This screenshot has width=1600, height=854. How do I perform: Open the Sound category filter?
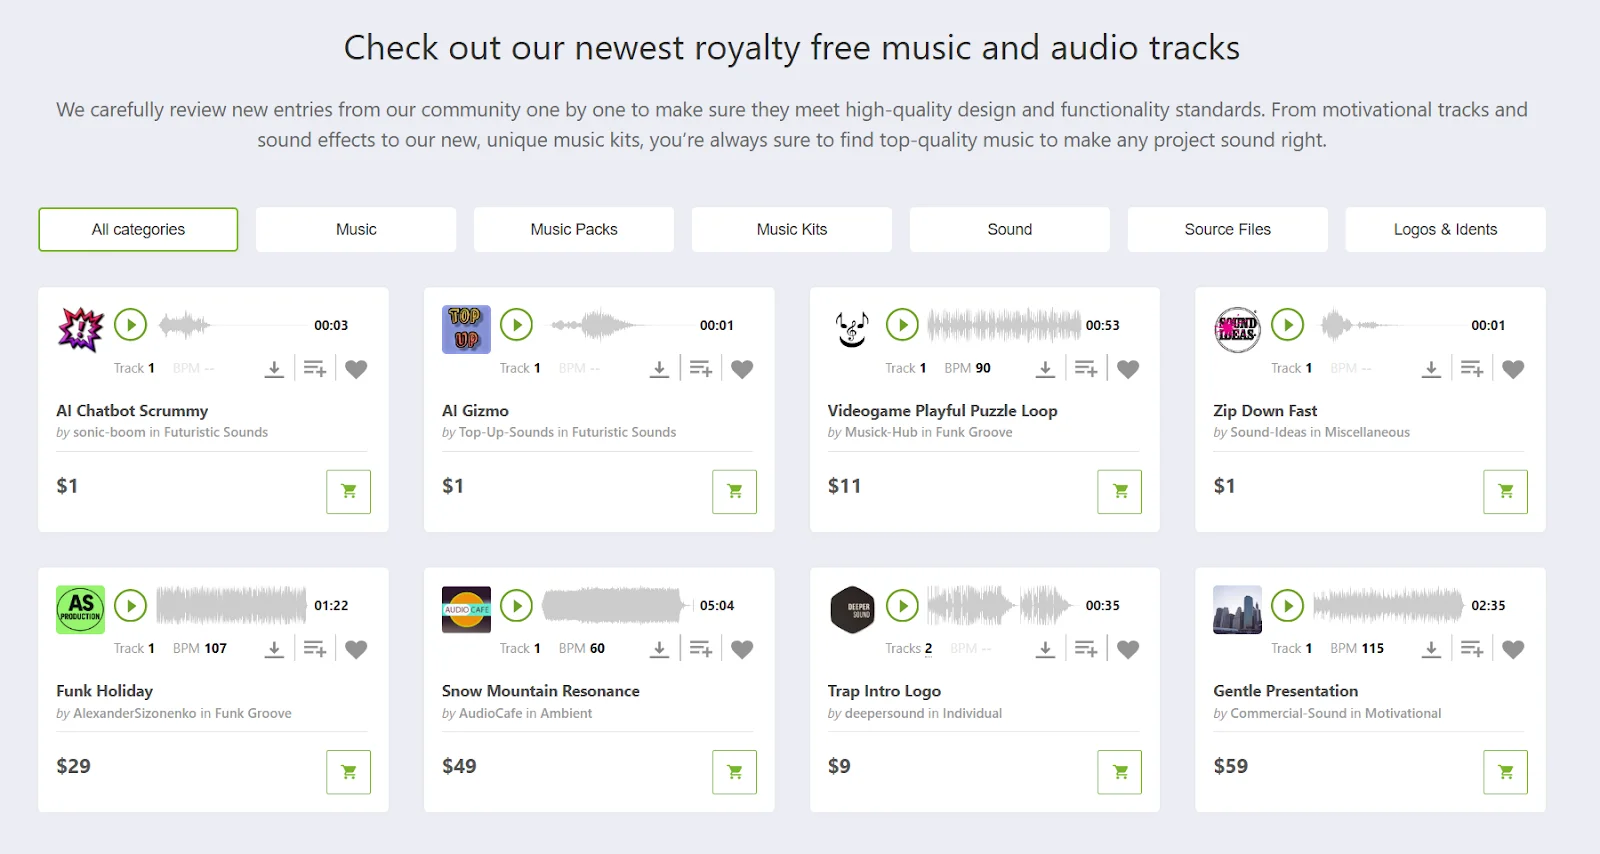pos(1009,229)
